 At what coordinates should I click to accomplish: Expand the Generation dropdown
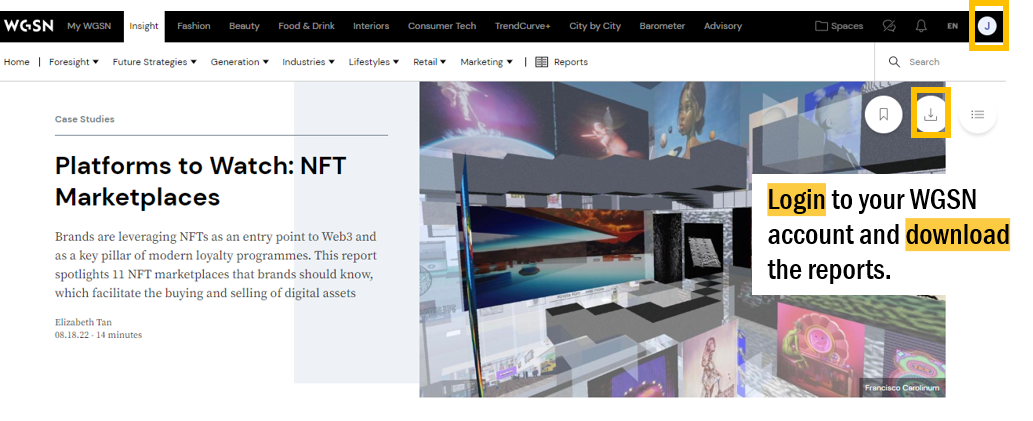point(240,62)
